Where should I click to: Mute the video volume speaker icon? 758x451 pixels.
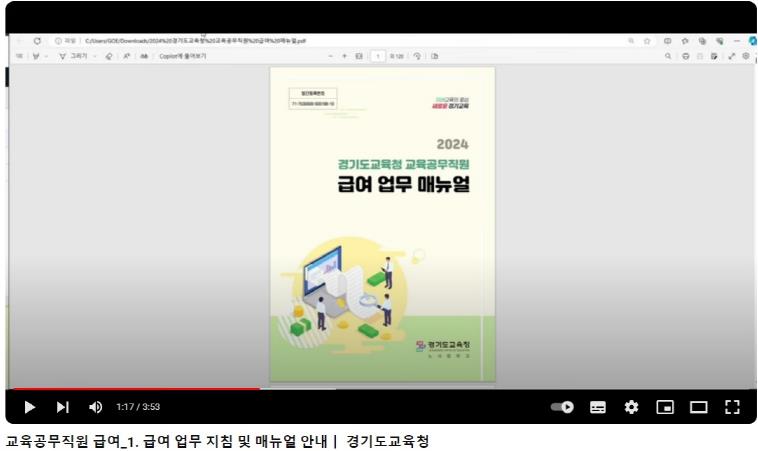(95, 407)
